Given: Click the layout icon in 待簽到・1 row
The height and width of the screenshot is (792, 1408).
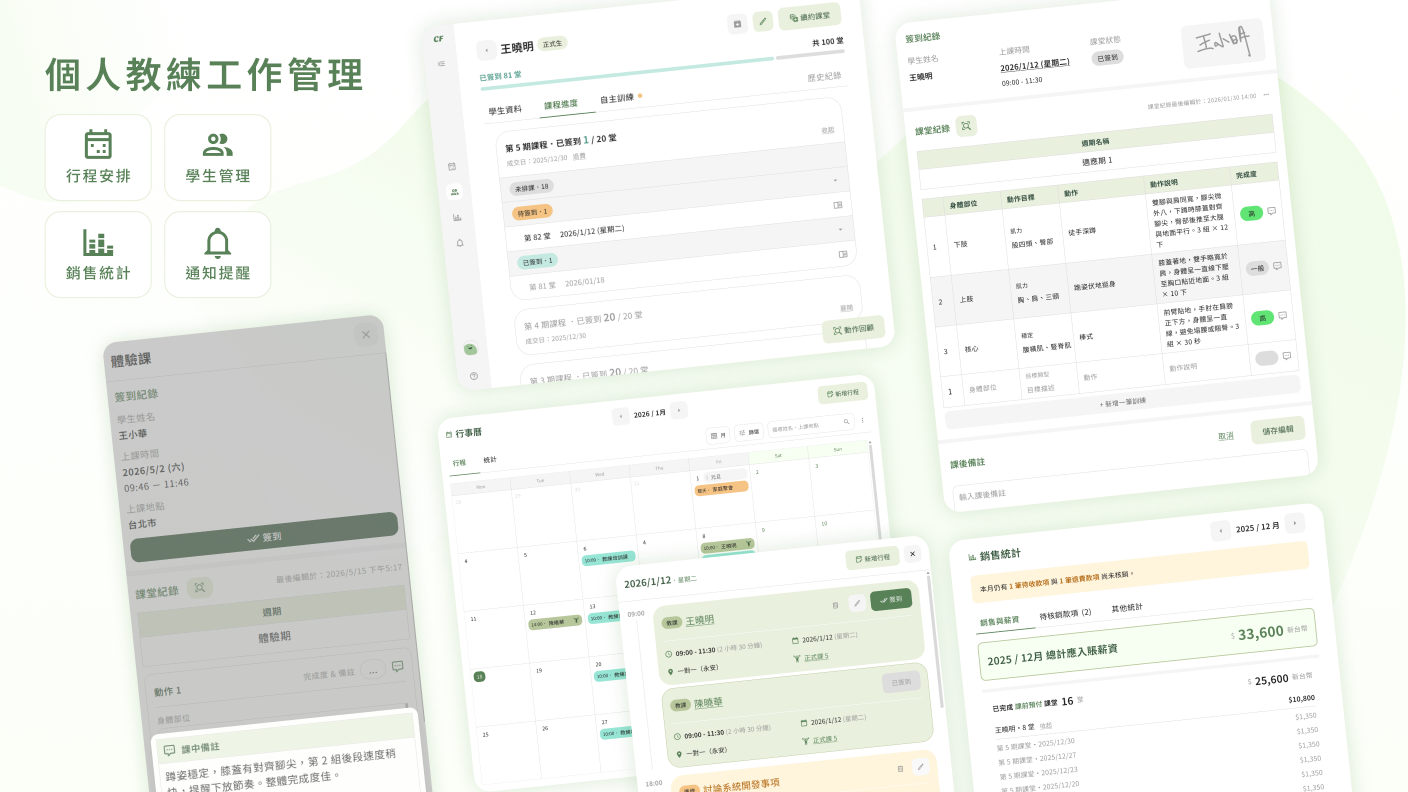Looking at the screenshot, I should (838, 205).
